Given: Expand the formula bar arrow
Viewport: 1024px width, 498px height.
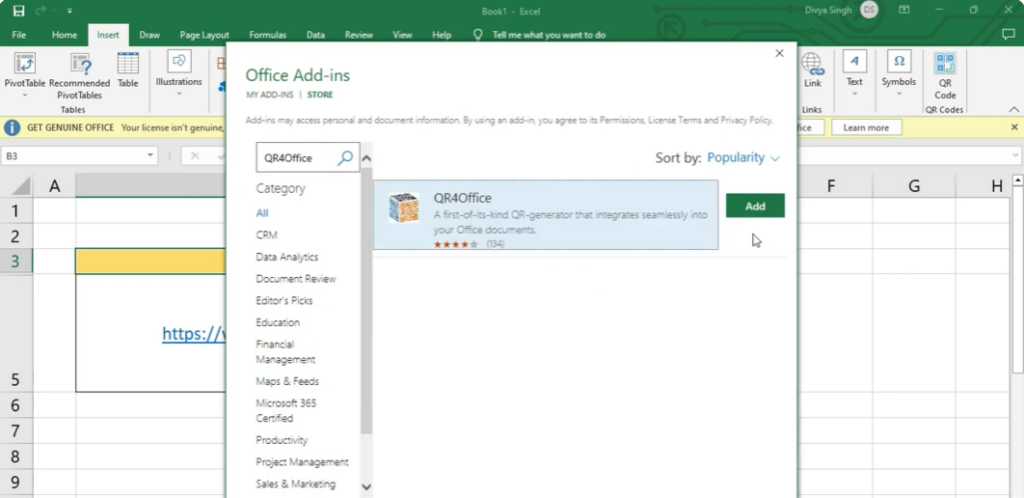Looking at the screenshot, I should click(x=1016, y=155).
